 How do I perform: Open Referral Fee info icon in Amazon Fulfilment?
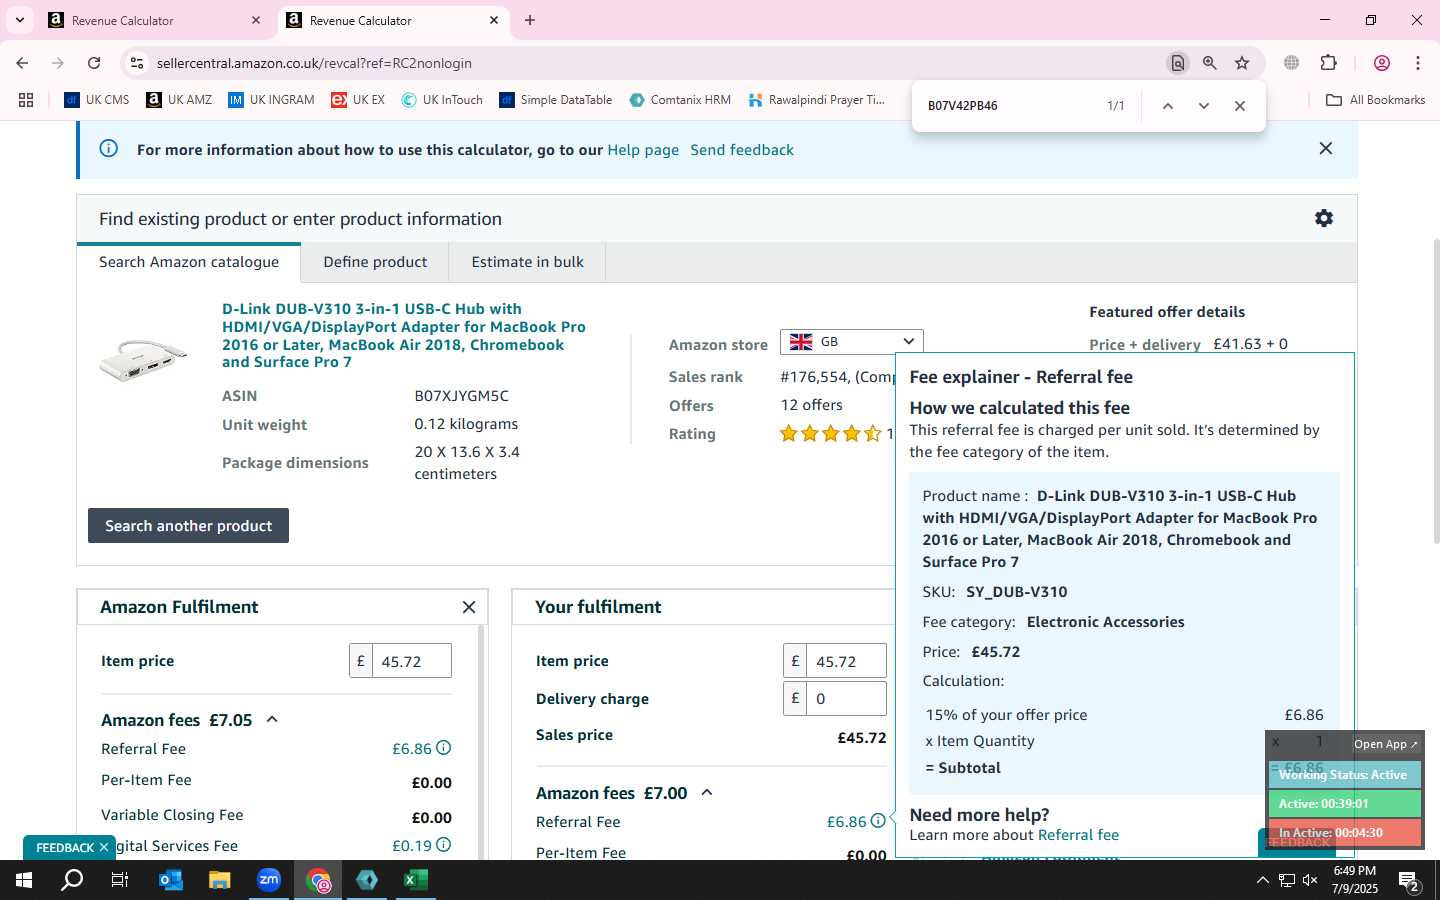(444, 748)
